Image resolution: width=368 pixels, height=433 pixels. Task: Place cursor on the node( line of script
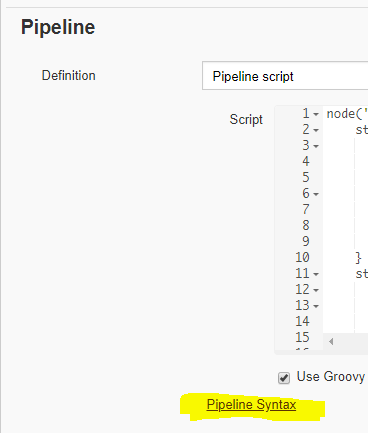[347, 114]
